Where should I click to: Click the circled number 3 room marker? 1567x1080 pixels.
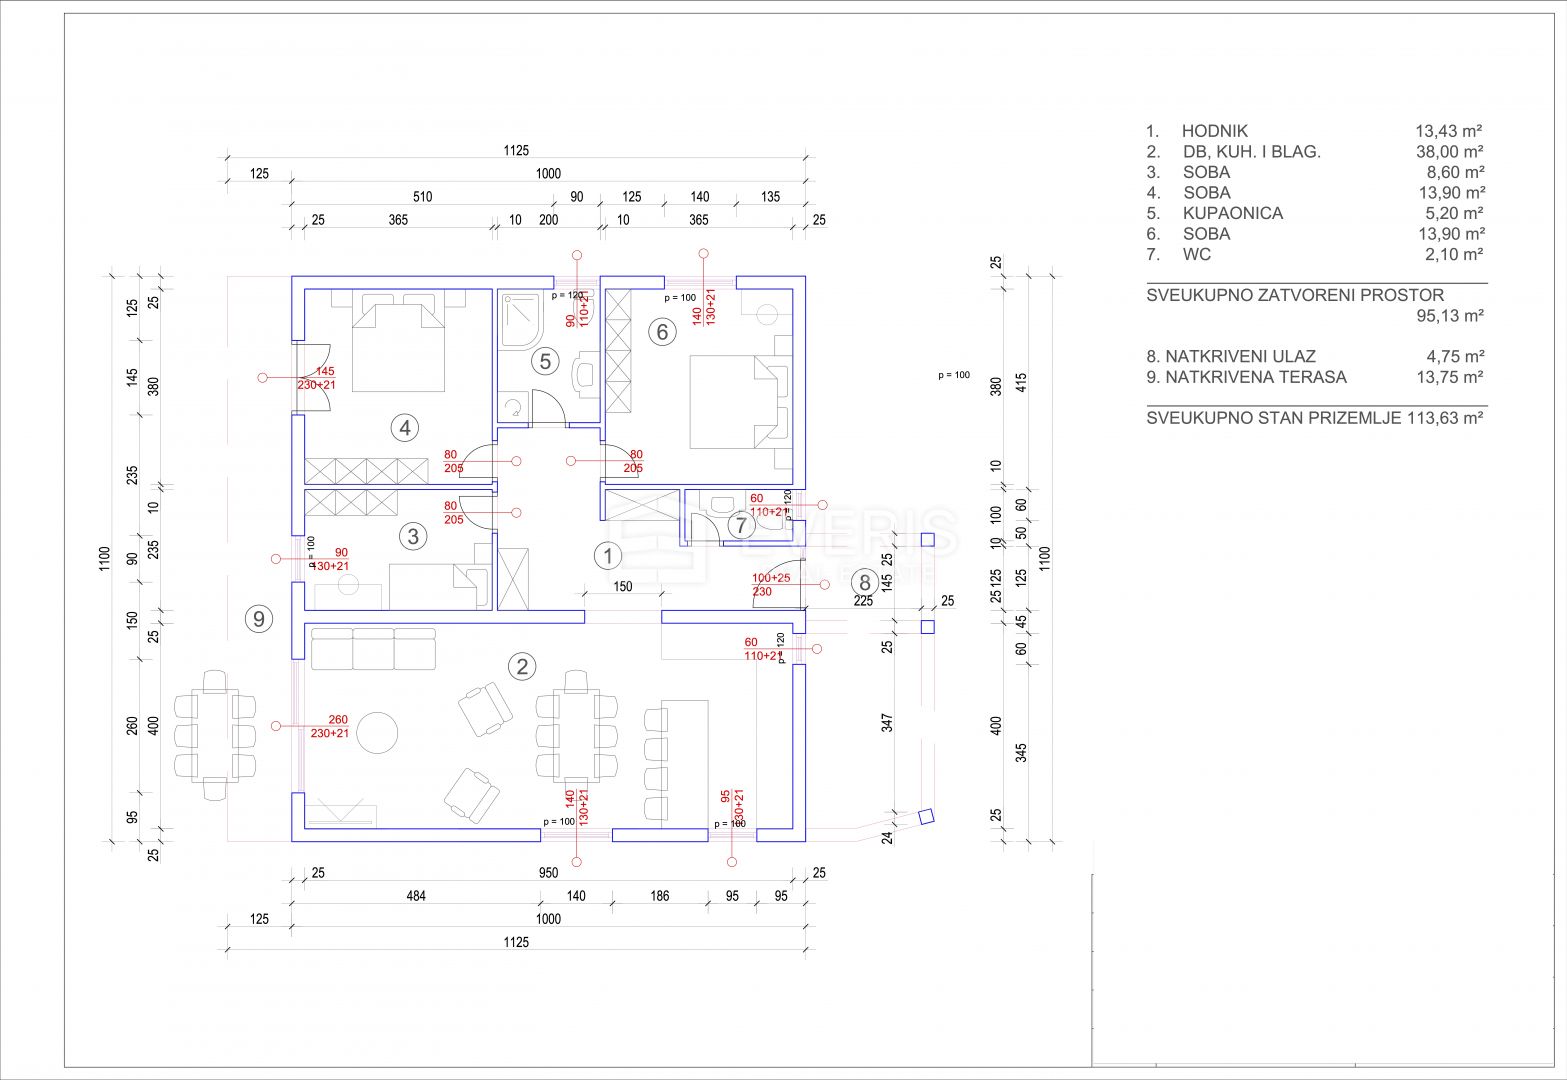point(412,536)
